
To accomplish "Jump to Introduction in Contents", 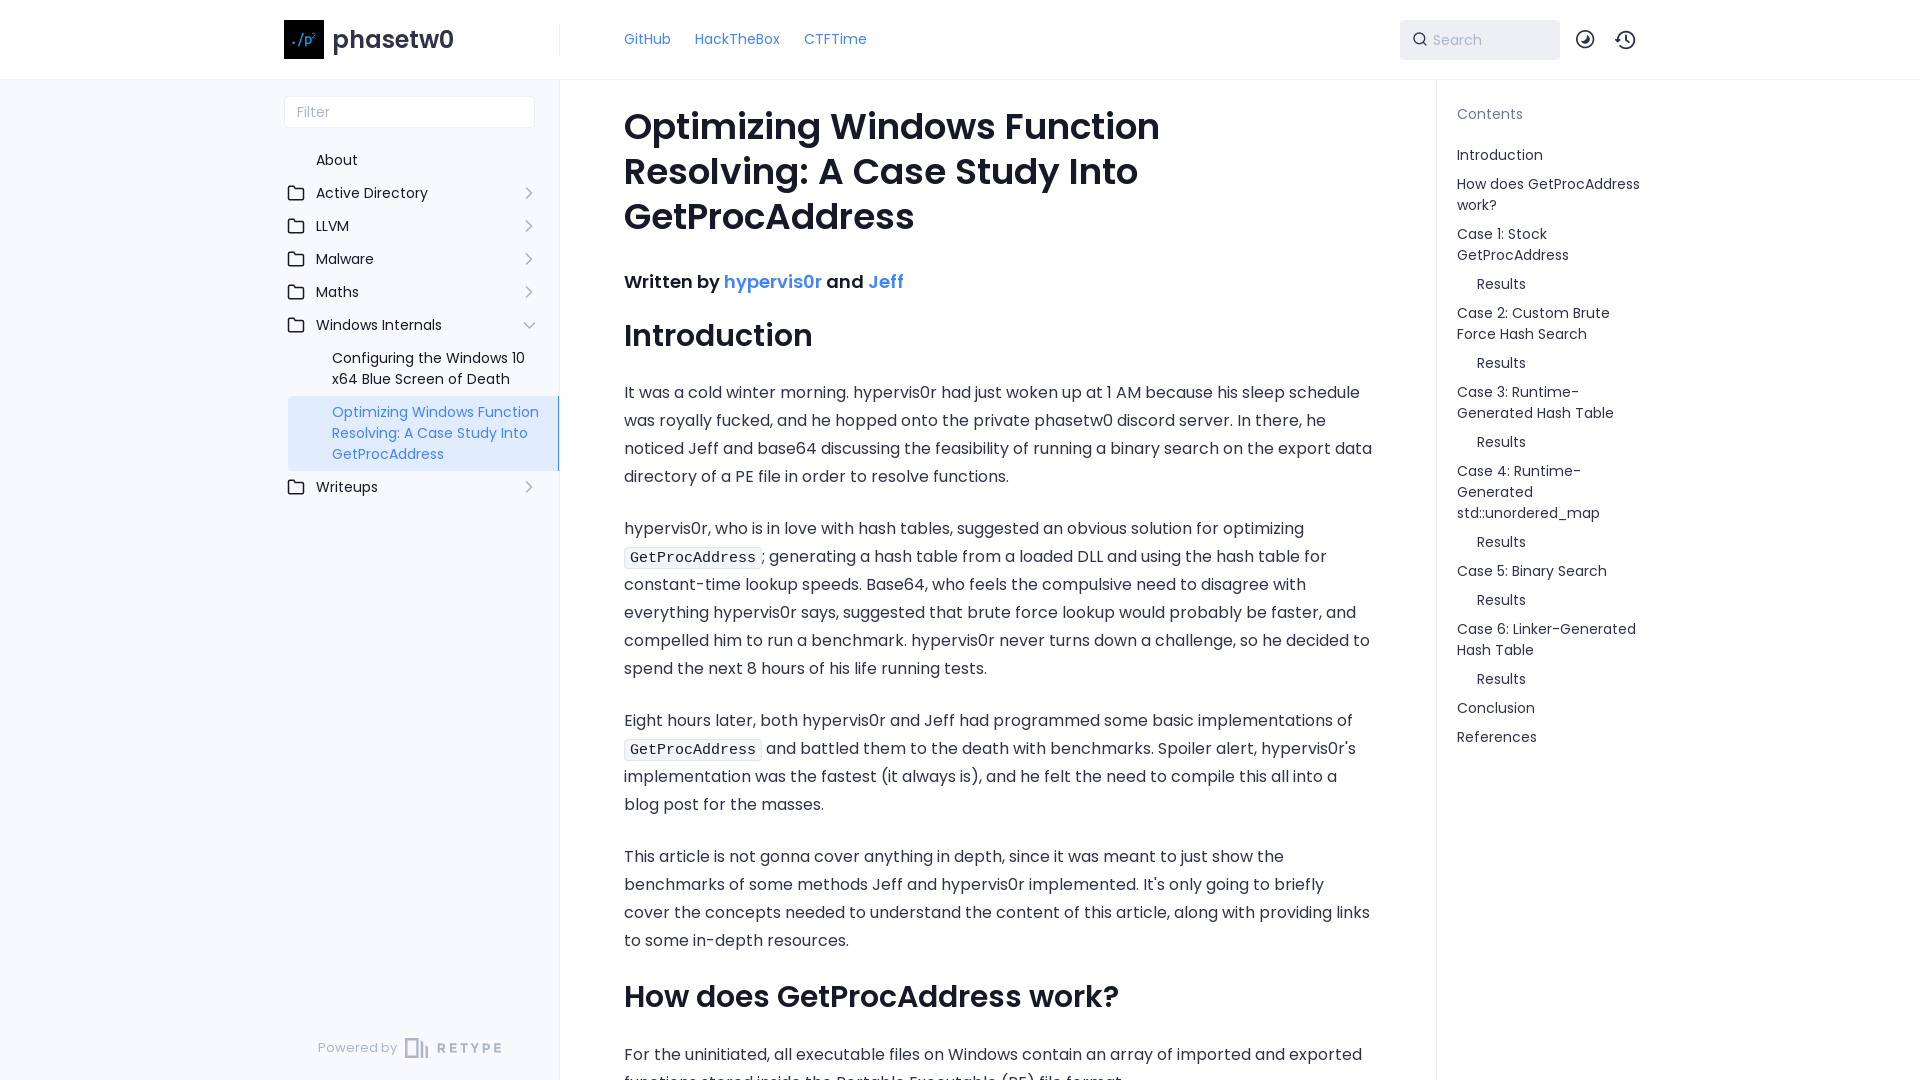I will (x=1500, y=155).
